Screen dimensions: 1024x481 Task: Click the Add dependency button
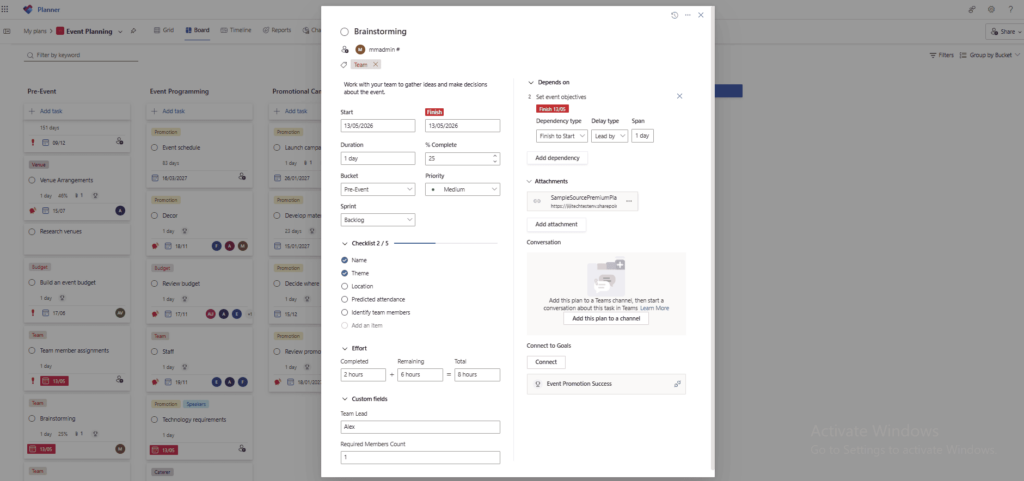(558, 158)
